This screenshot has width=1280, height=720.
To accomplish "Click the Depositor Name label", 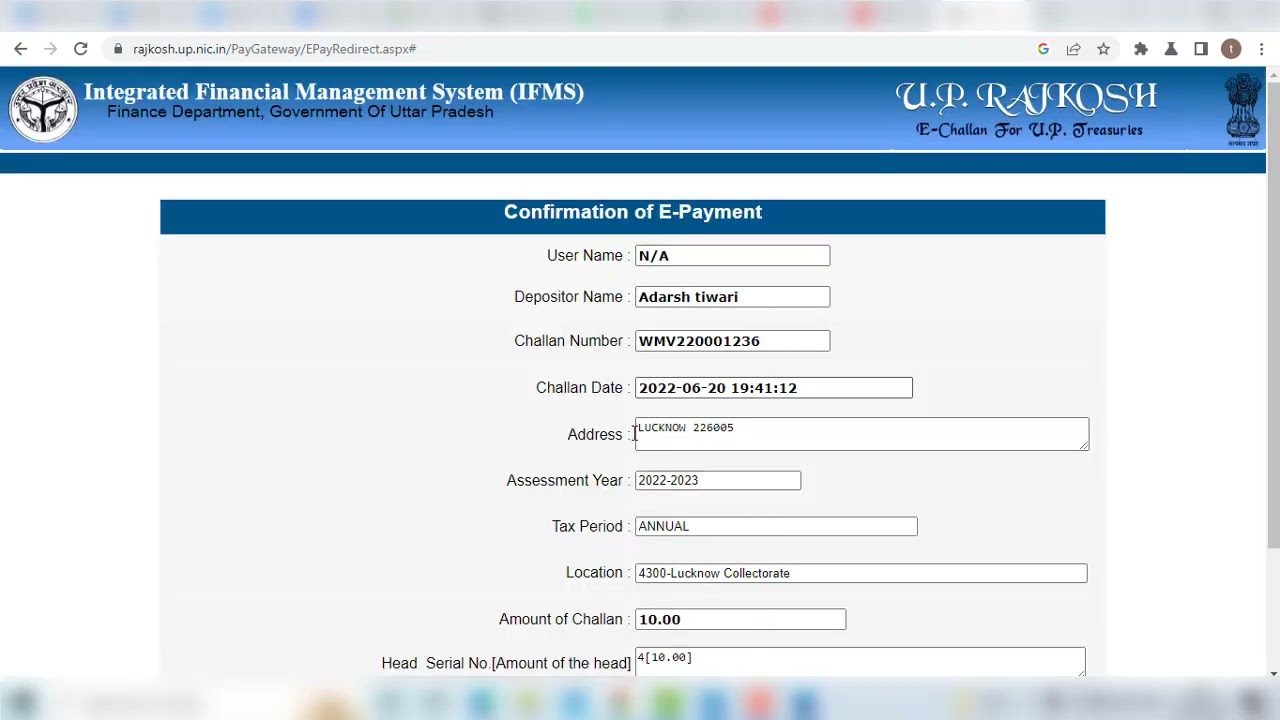I will [568, 297].
